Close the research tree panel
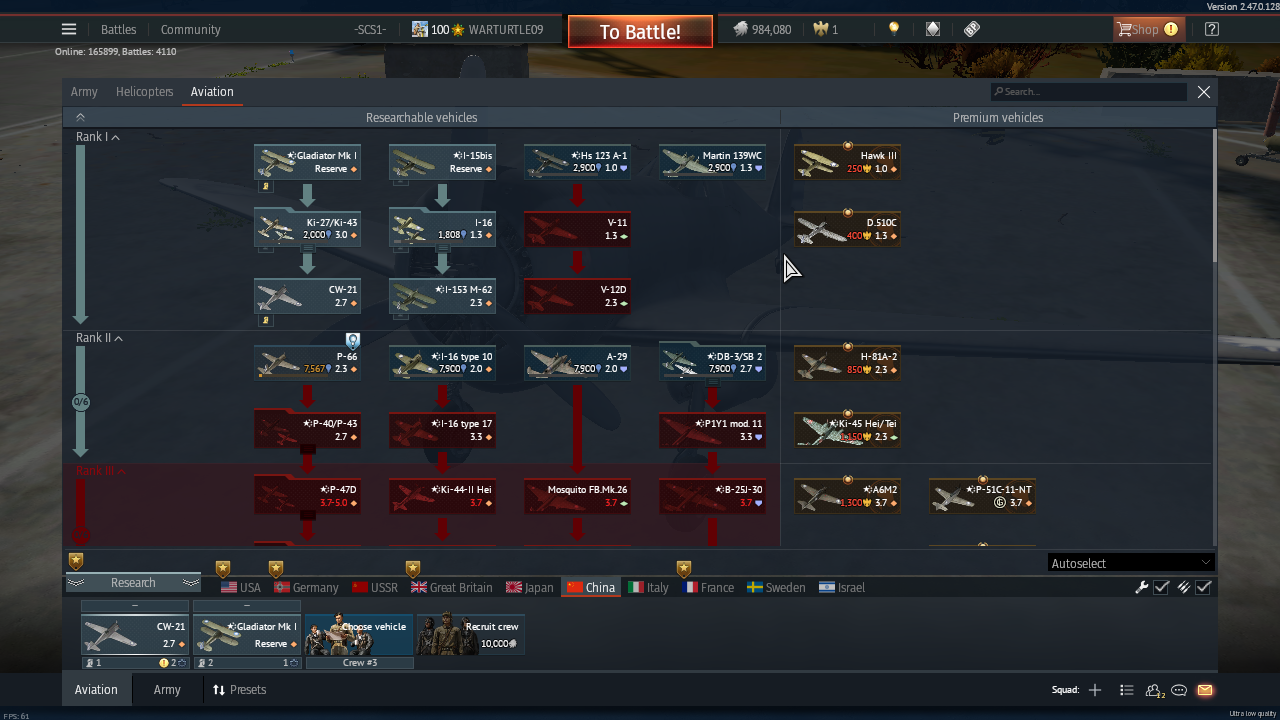This screenshot has width=1280, height=720. [1204, 92]
